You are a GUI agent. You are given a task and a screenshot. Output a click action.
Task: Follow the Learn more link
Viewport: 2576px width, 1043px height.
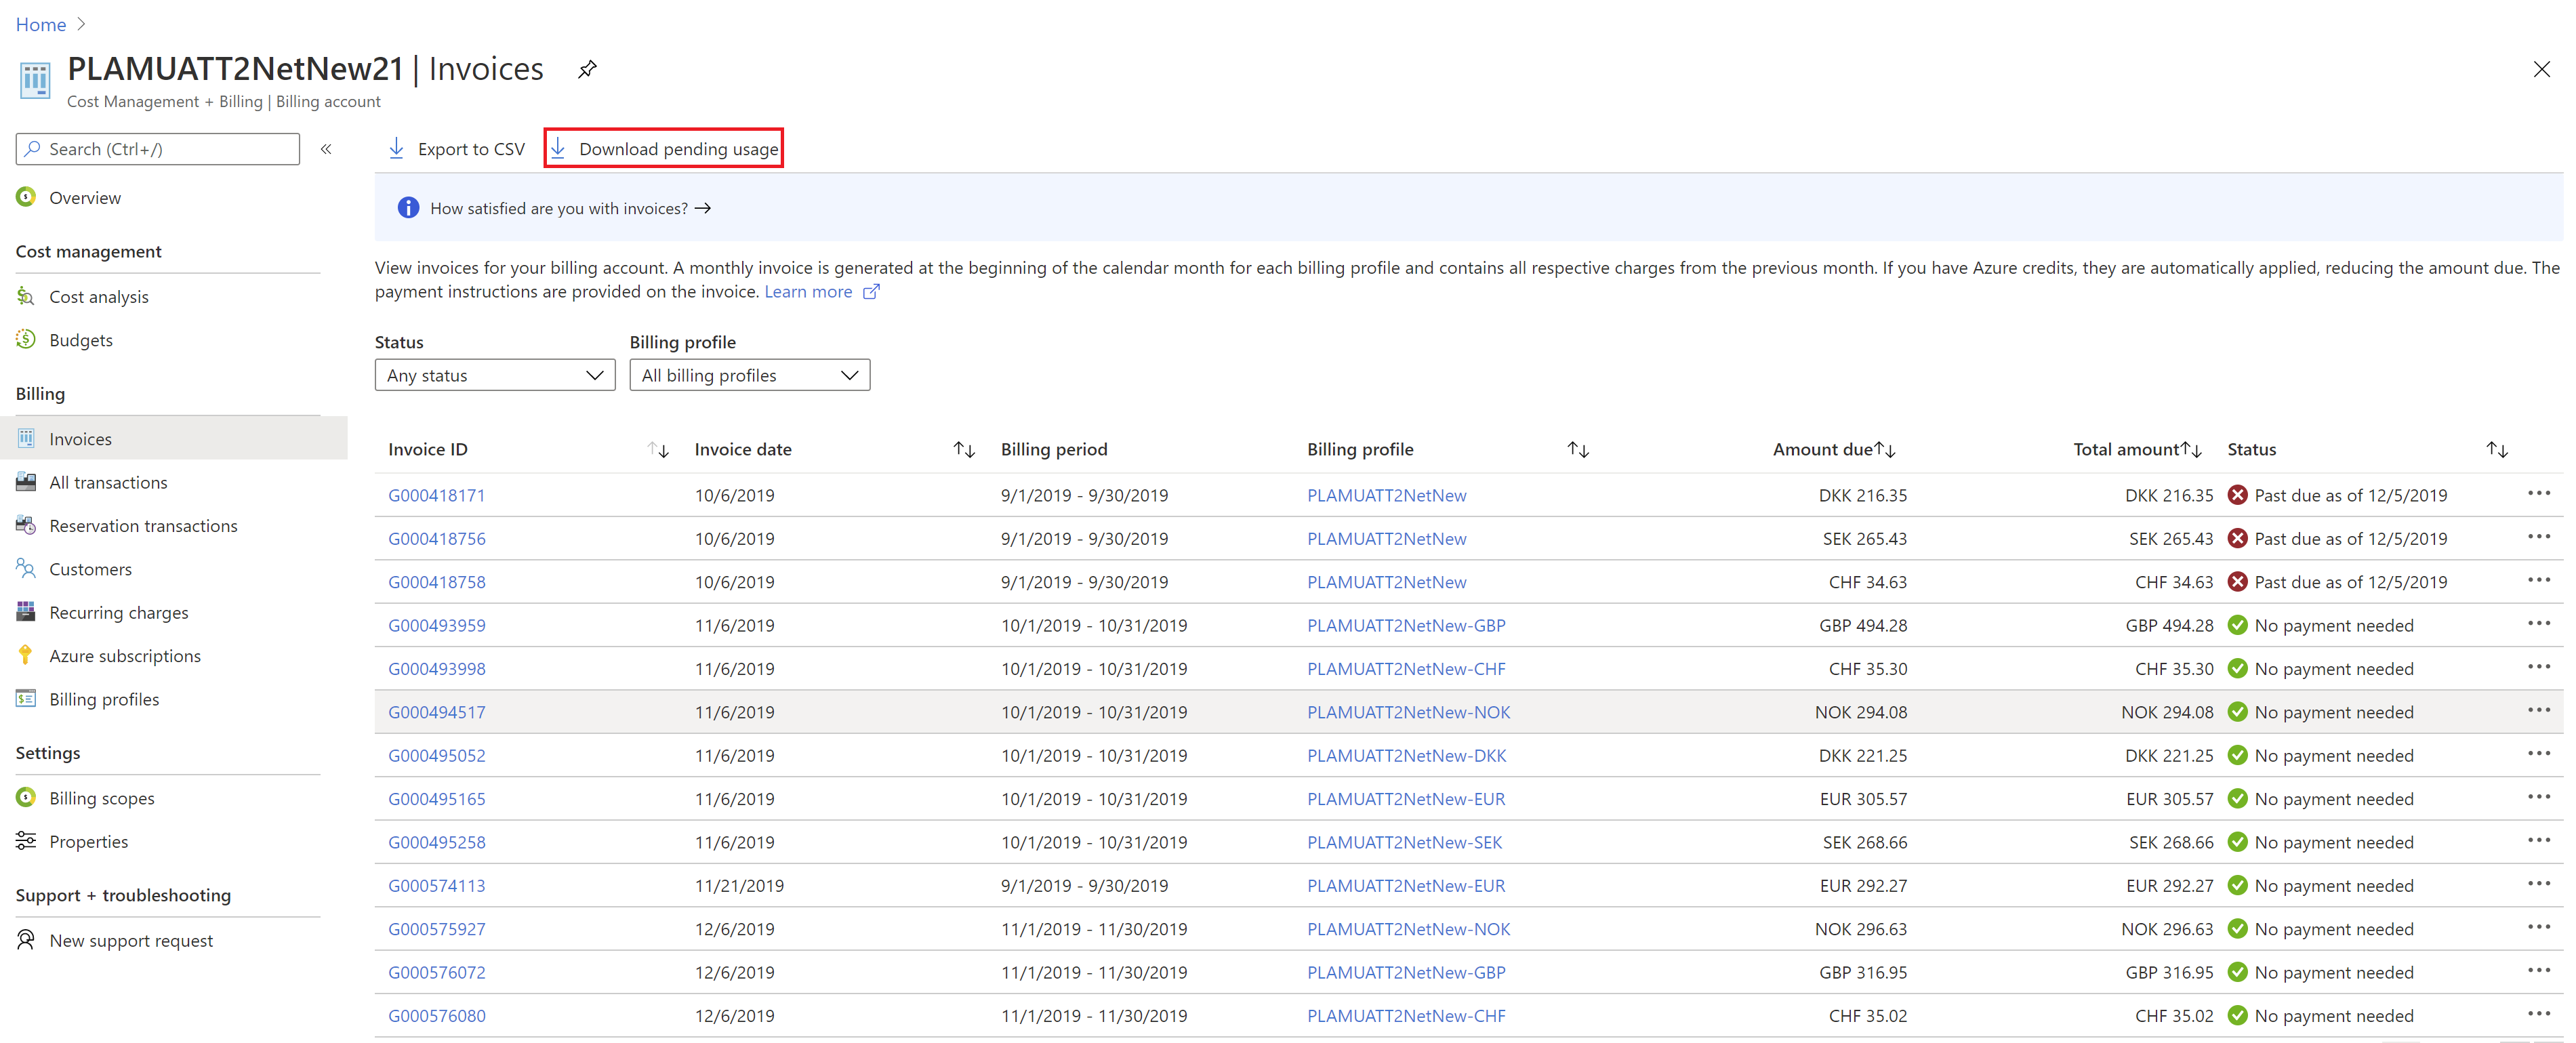(808, 292)
